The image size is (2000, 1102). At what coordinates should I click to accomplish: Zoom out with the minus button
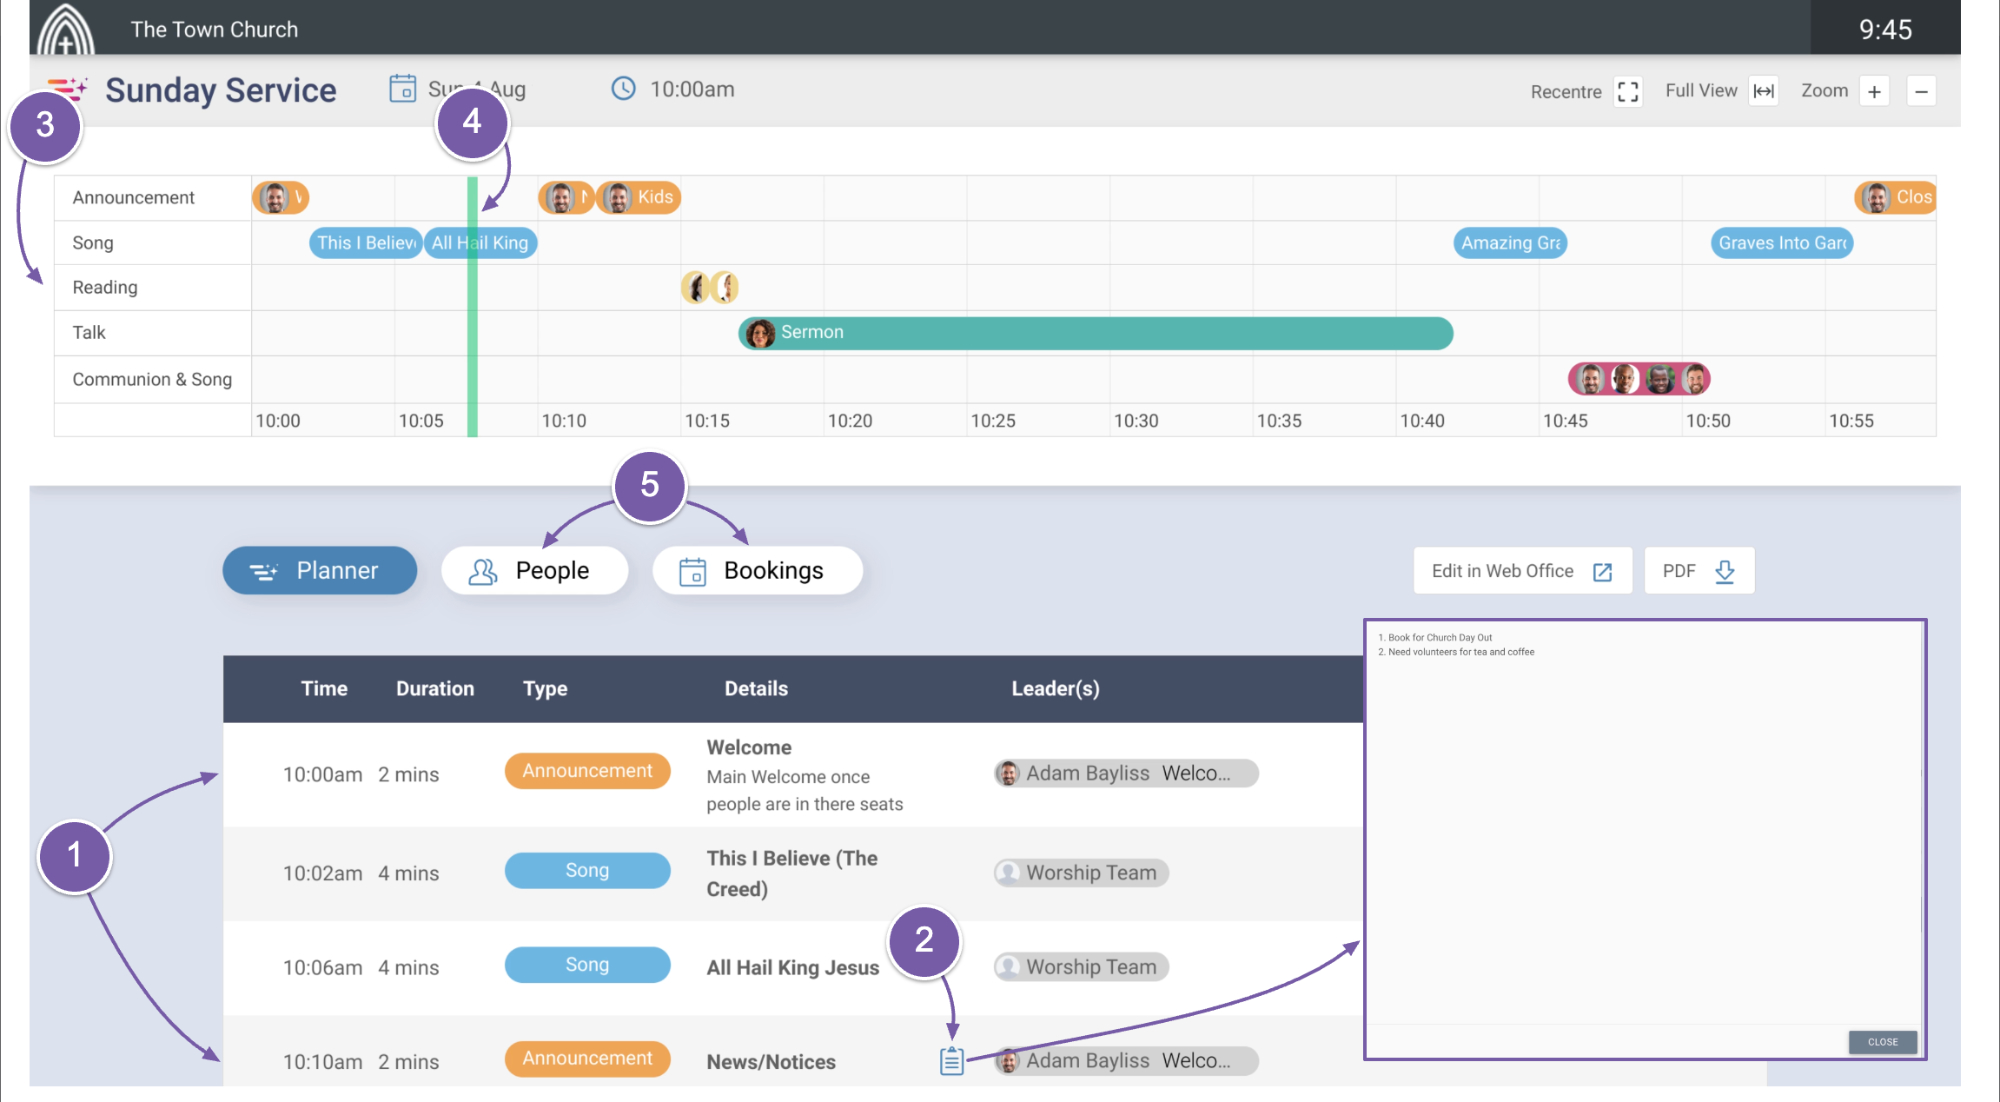[1921, 91]
